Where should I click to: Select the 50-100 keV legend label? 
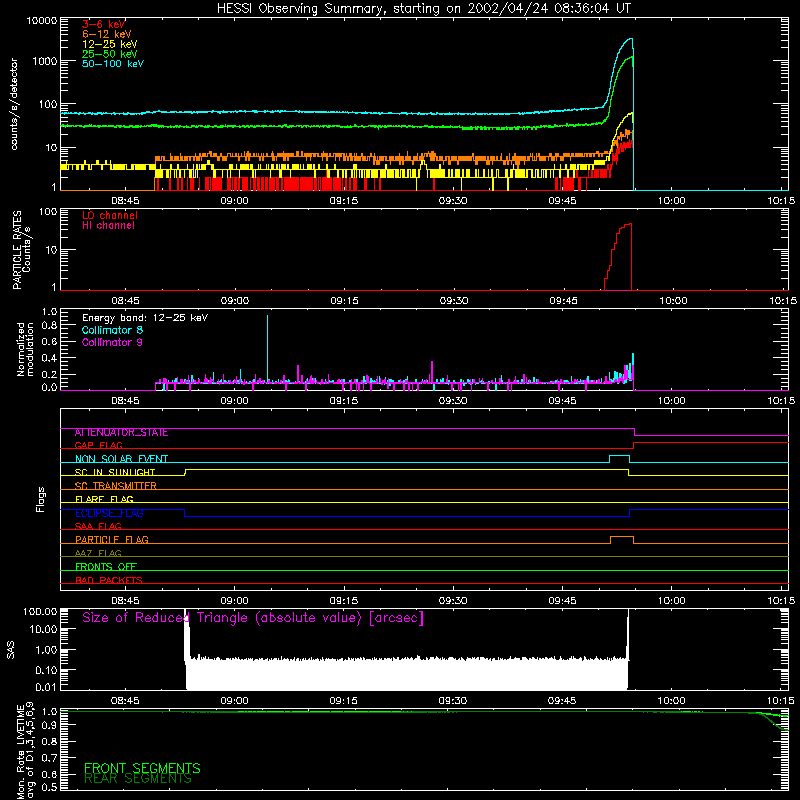pos(113,63)
